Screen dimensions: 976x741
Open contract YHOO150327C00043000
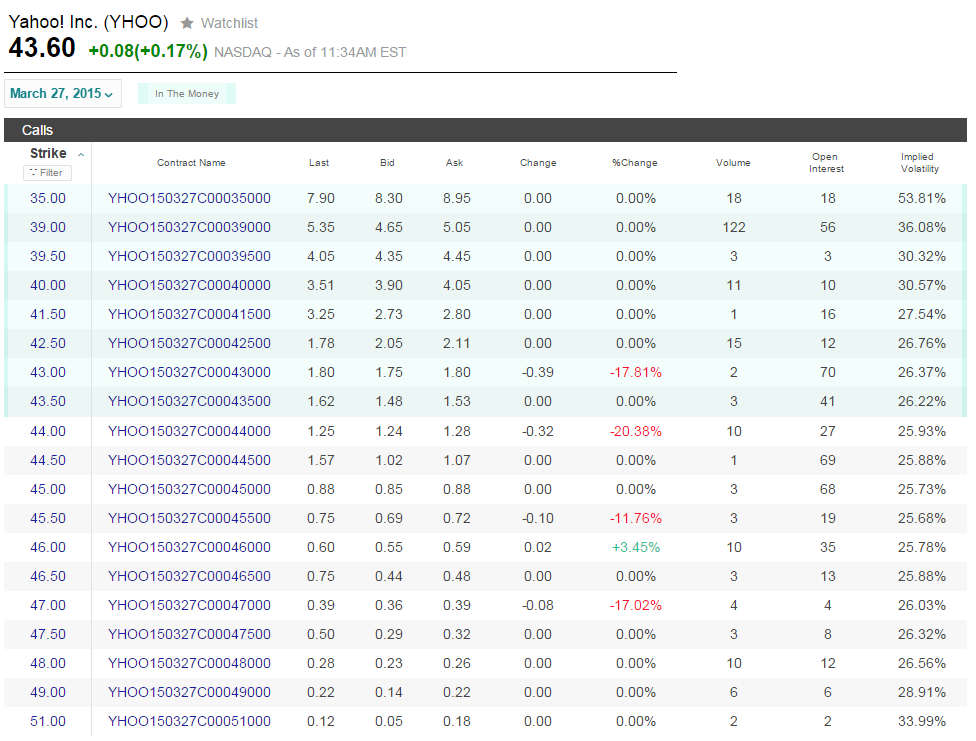point(189,372)
